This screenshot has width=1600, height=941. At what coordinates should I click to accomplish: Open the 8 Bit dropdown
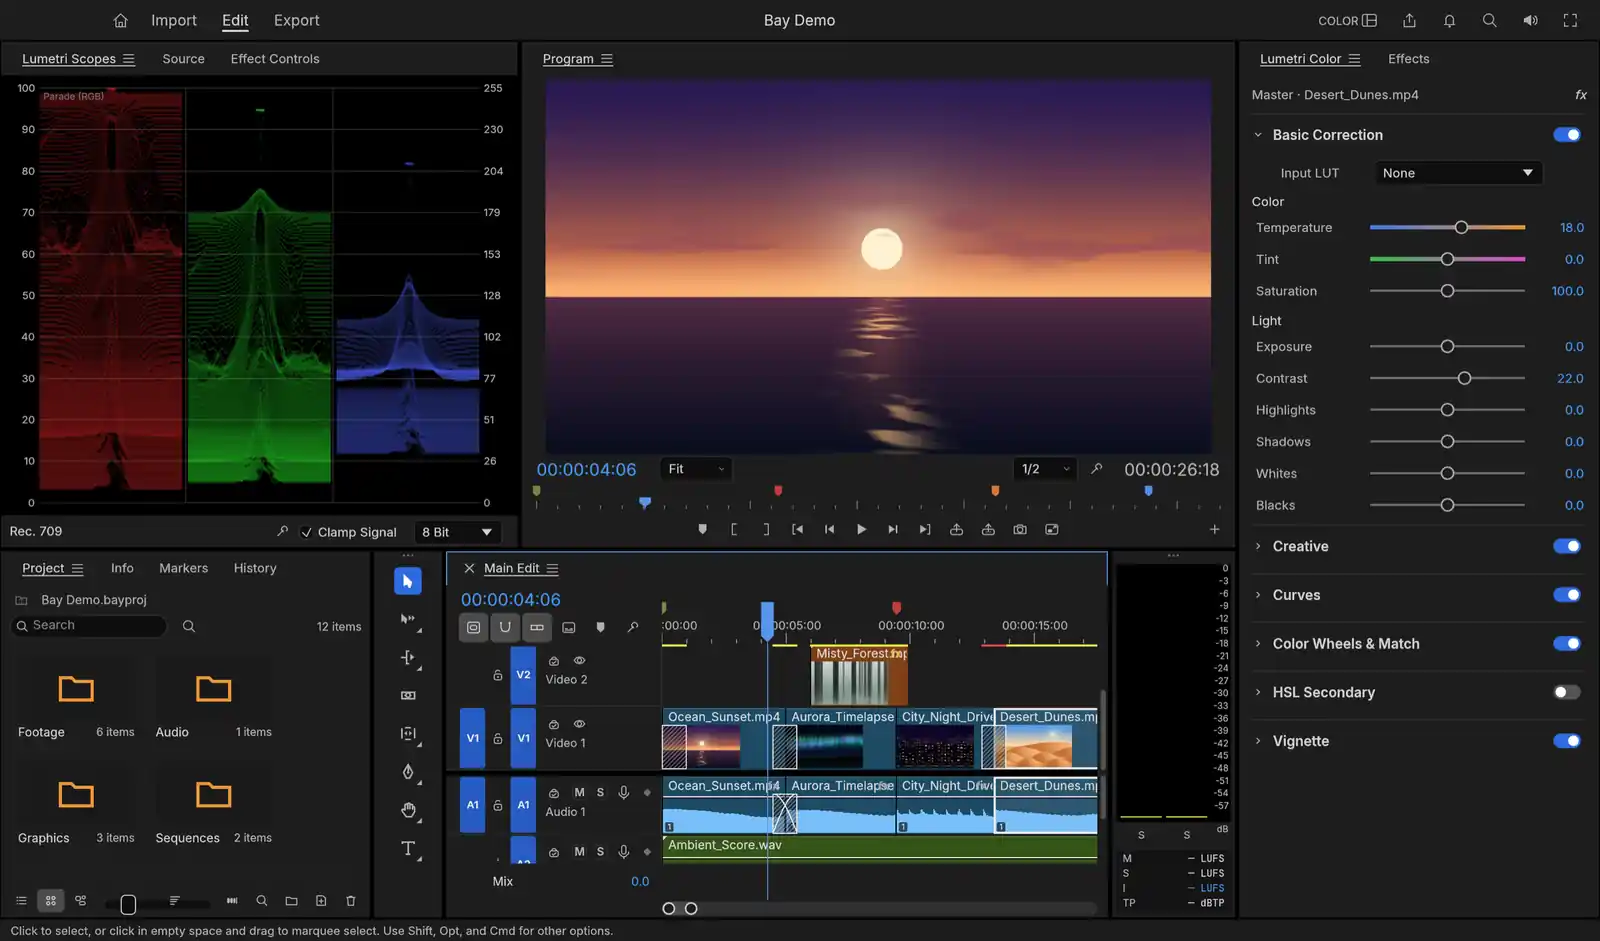(457, 532)
